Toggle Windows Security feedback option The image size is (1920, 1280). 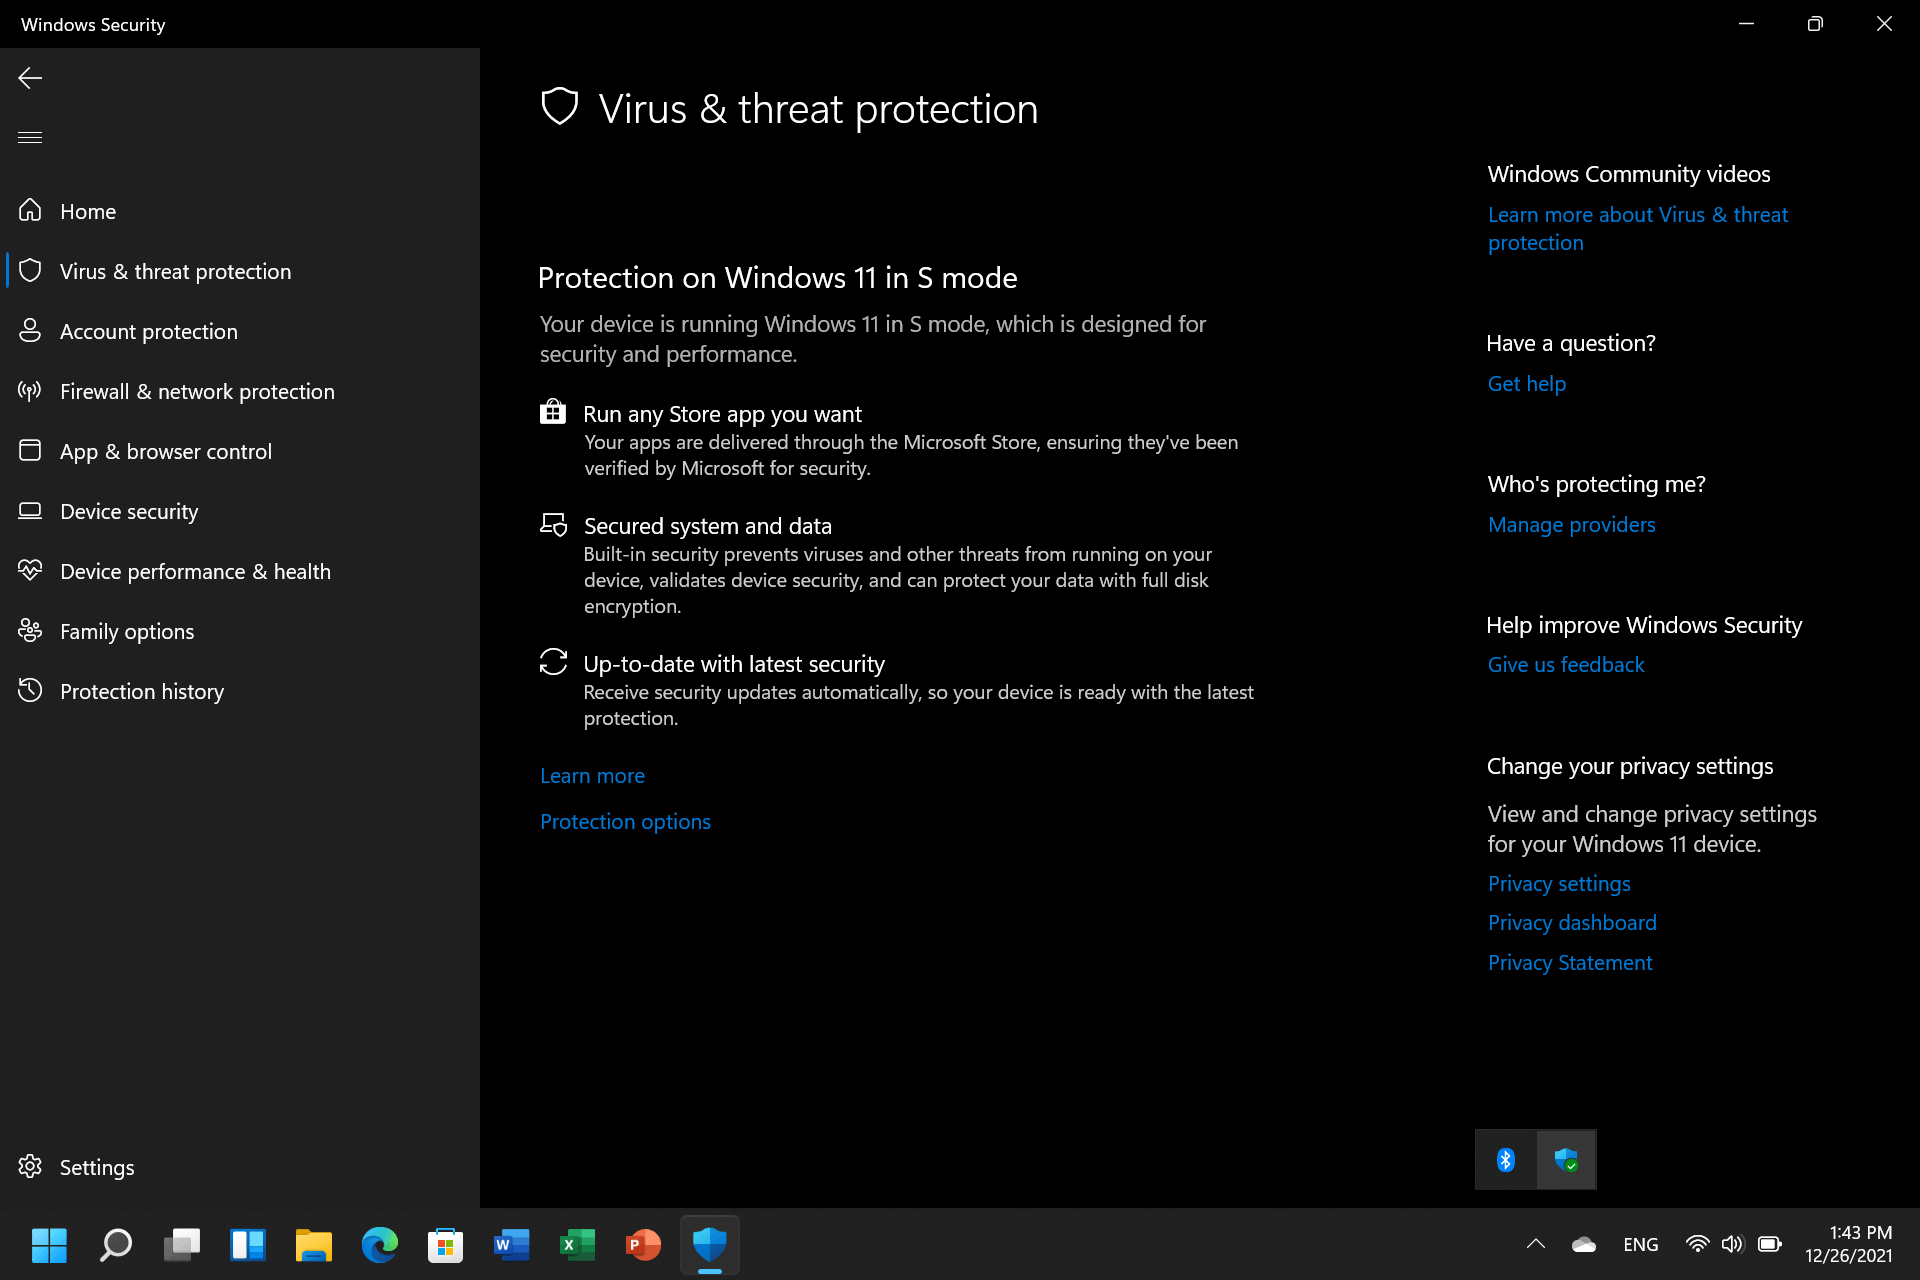(1564, 663)
